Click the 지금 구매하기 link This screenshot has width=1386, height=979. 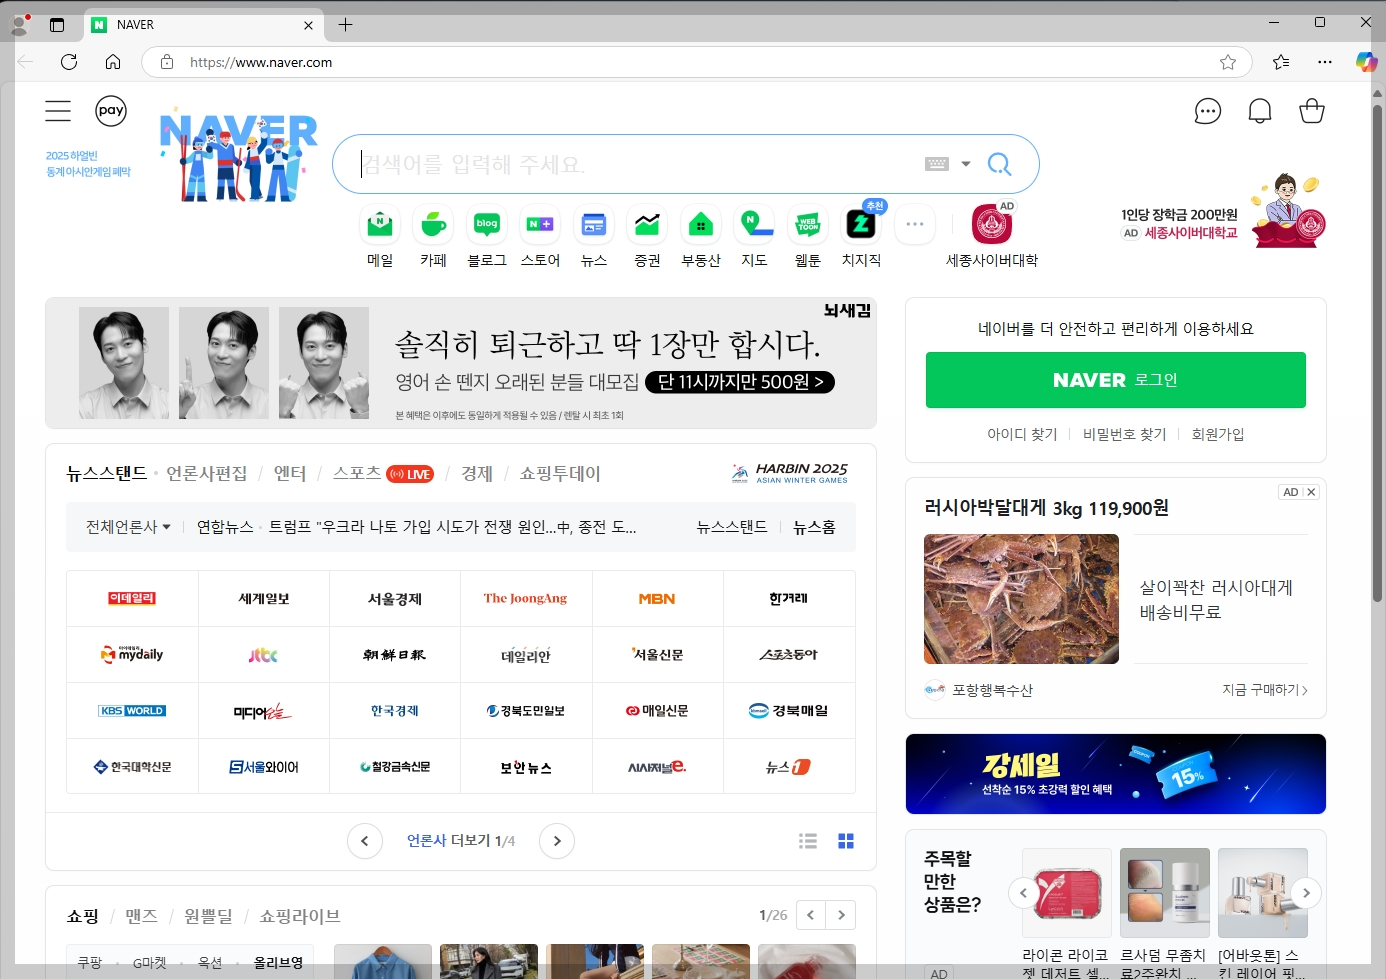pyautogui.click(x=1265, y=690)
